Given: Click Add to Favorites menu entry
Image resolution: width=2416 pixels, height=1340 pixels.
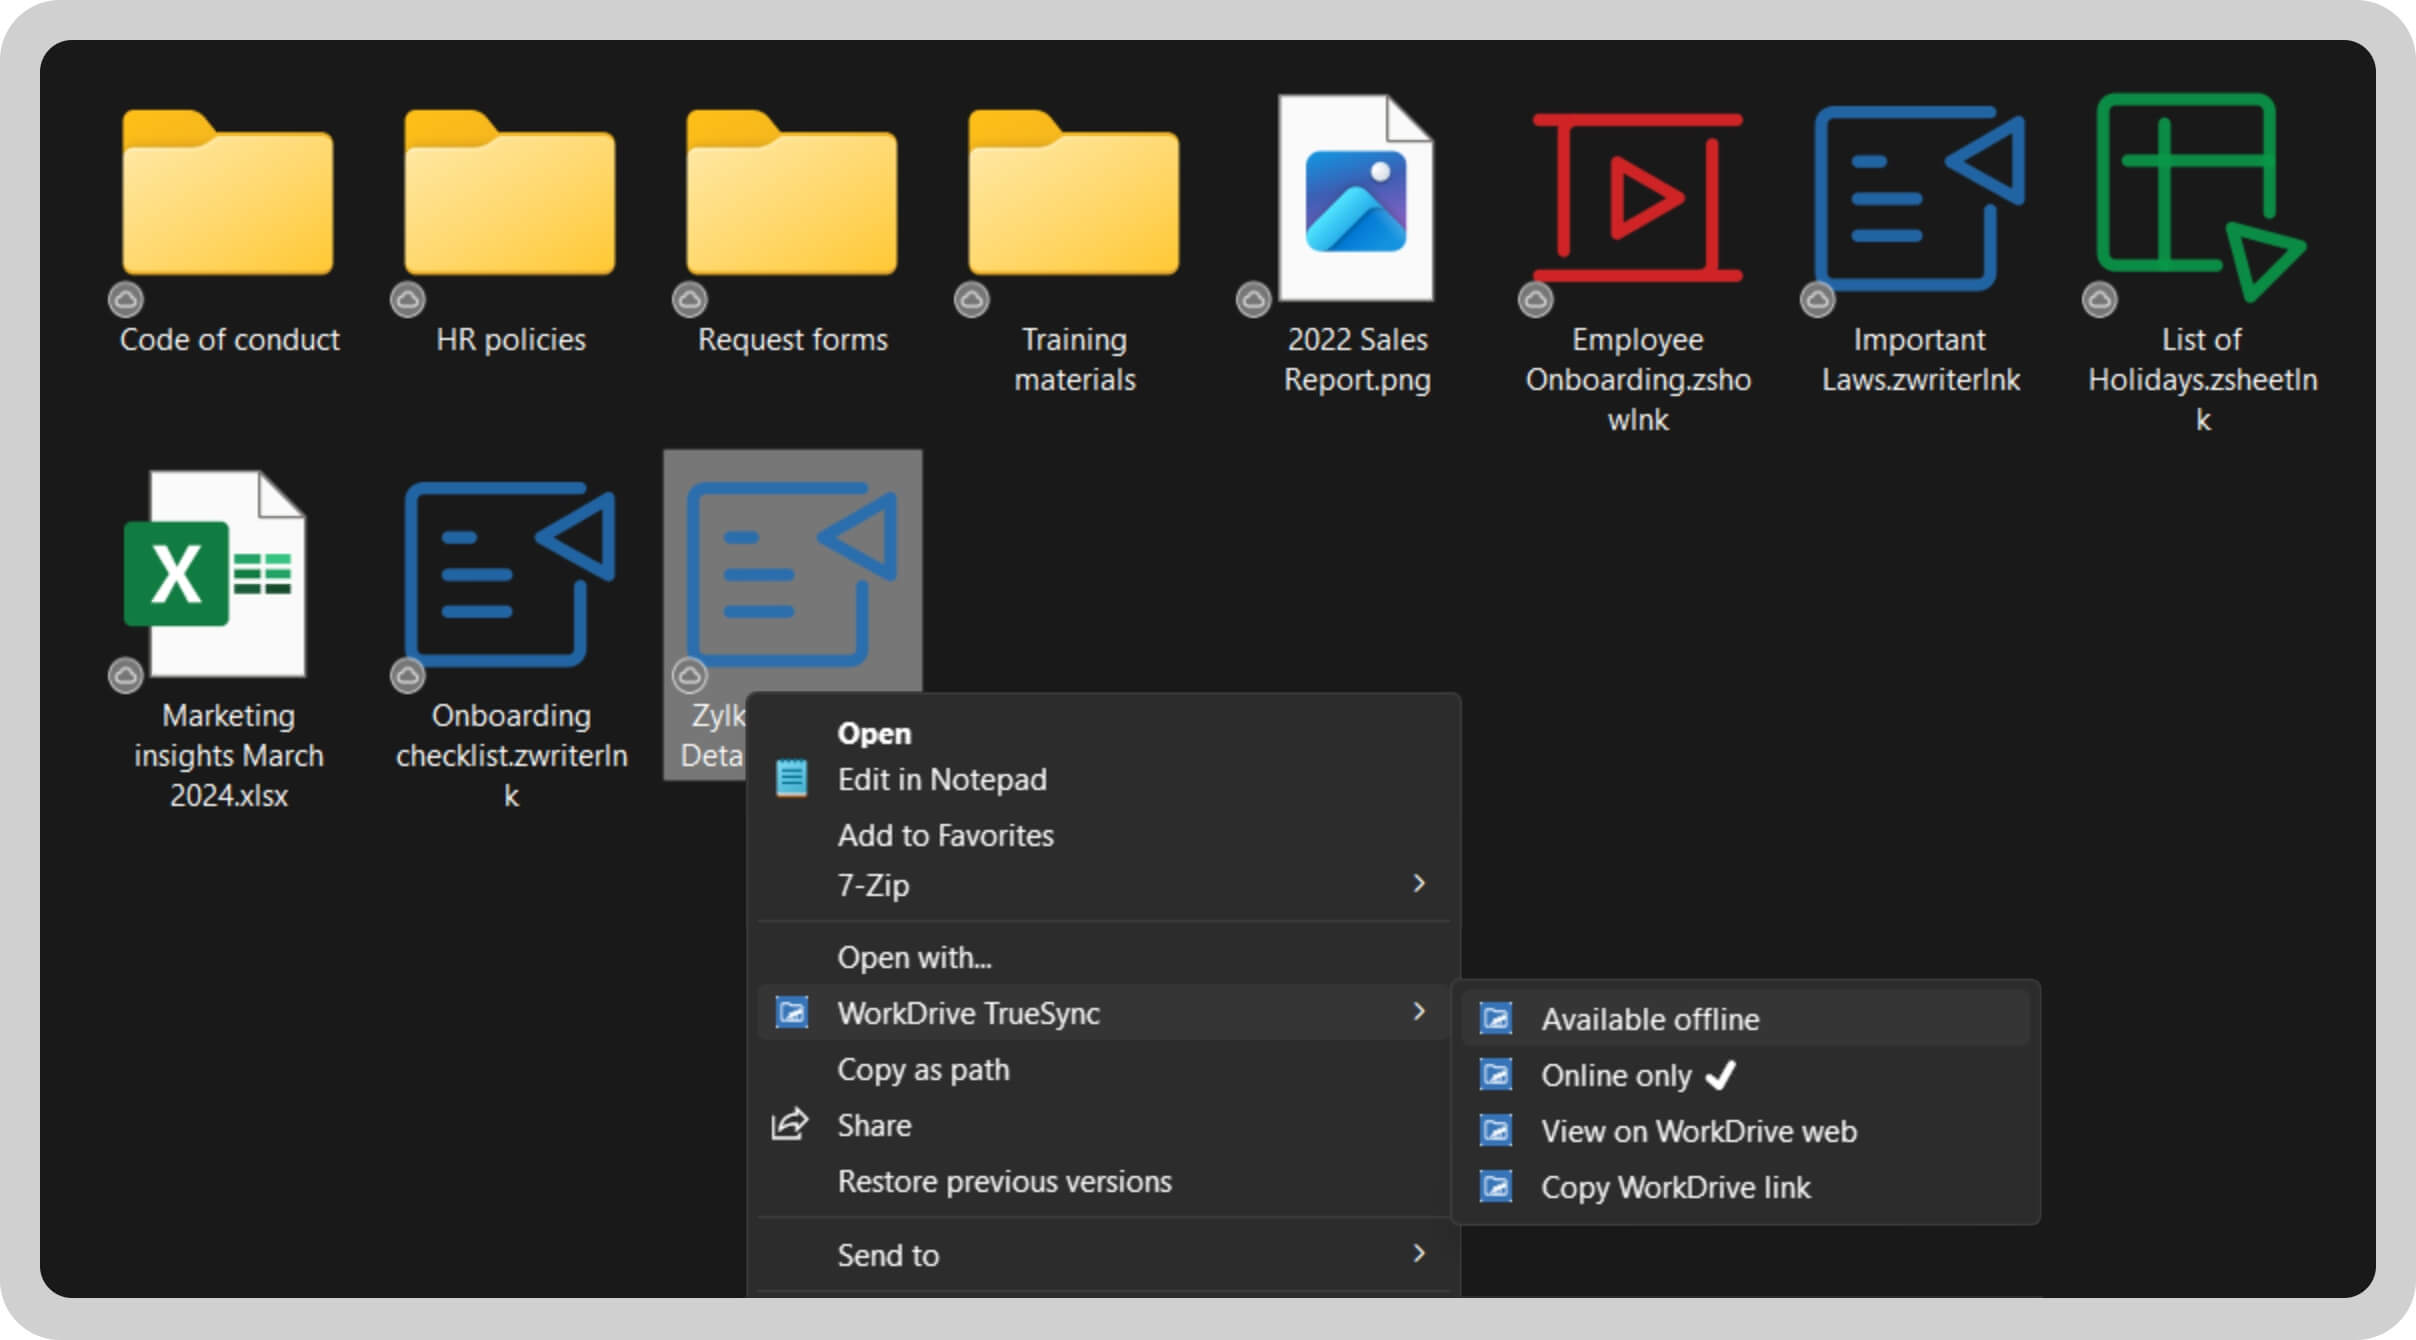Looking at the screenshot, I should [x=945, y=836].
